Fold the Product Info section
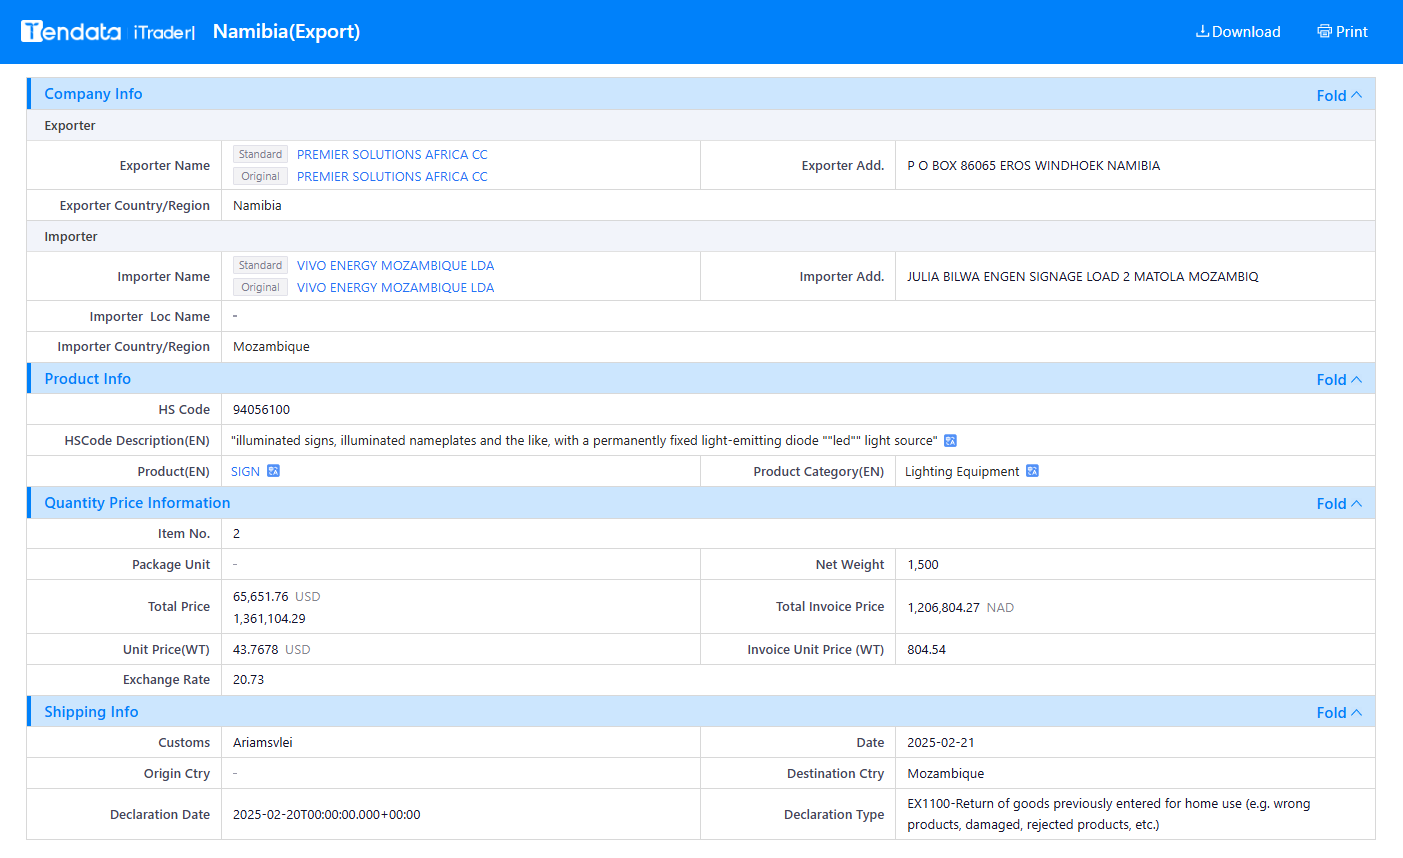1403x858 pixels. click(1339, 379)
